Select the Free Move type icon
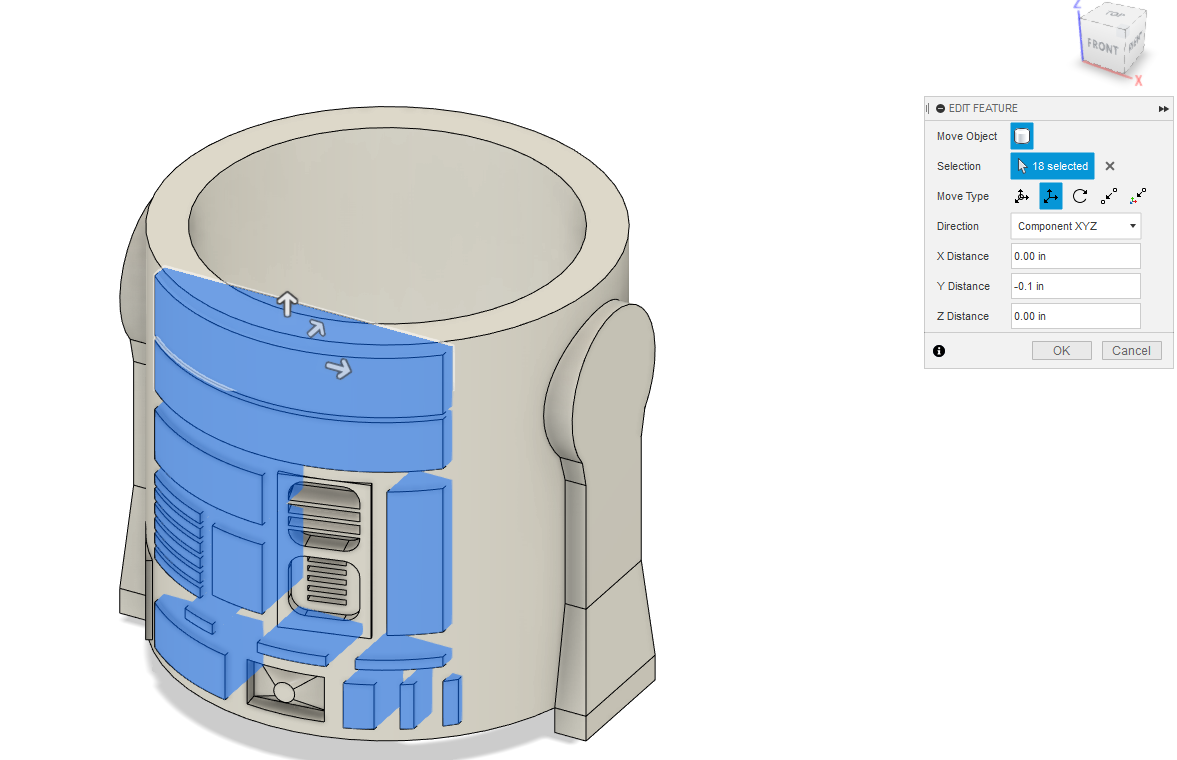The width and height of the screenshot is (1177, 760). click(1022, 196)
